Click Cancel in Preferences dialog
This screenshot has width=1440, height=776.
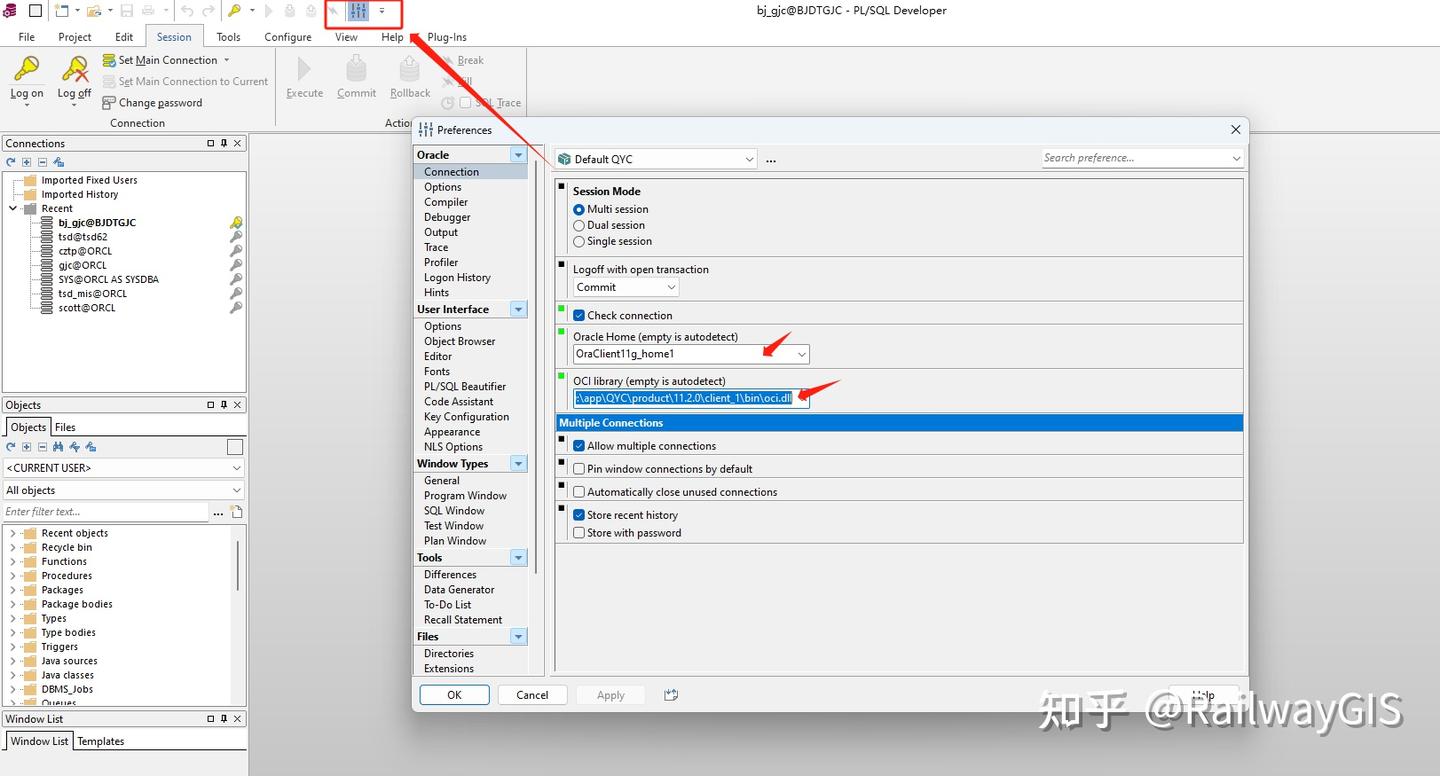point(532,695)
